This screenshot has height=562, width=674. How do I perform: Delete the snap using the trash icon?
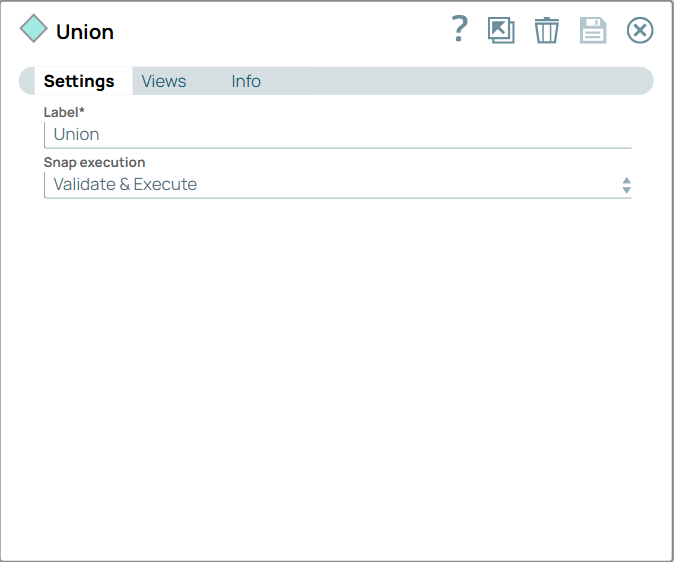coord(547,30)
